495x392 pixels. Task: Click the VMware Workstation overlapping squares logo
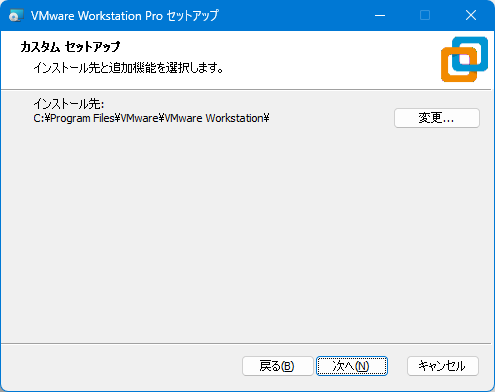pyautogui.click(x=464, y=59)
